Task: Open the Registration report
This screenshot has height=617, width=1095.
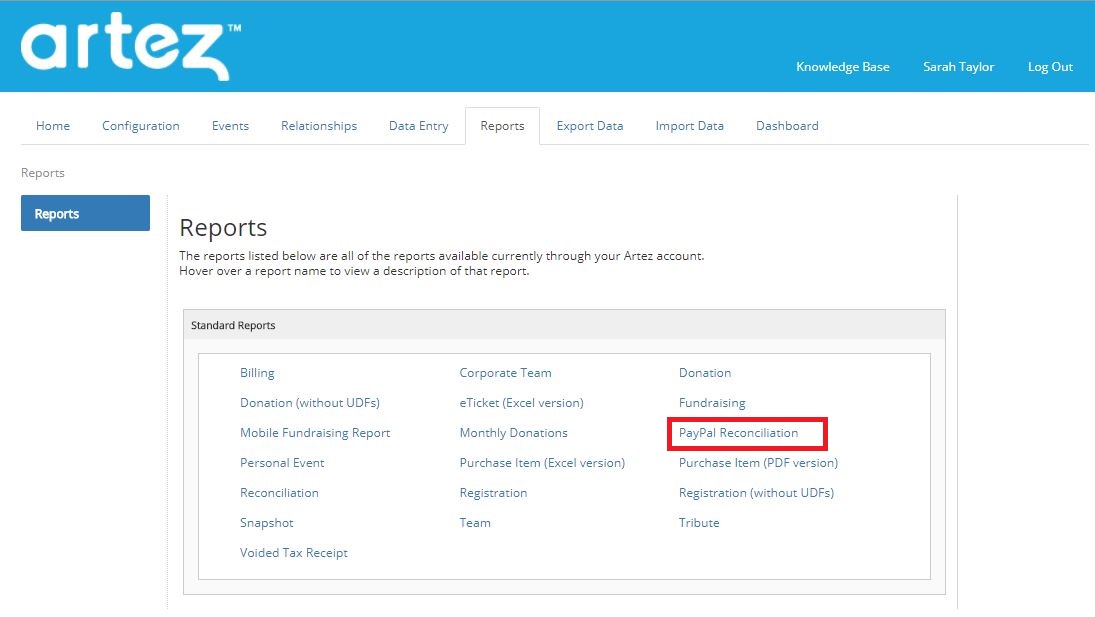Action: coord(493,493)
